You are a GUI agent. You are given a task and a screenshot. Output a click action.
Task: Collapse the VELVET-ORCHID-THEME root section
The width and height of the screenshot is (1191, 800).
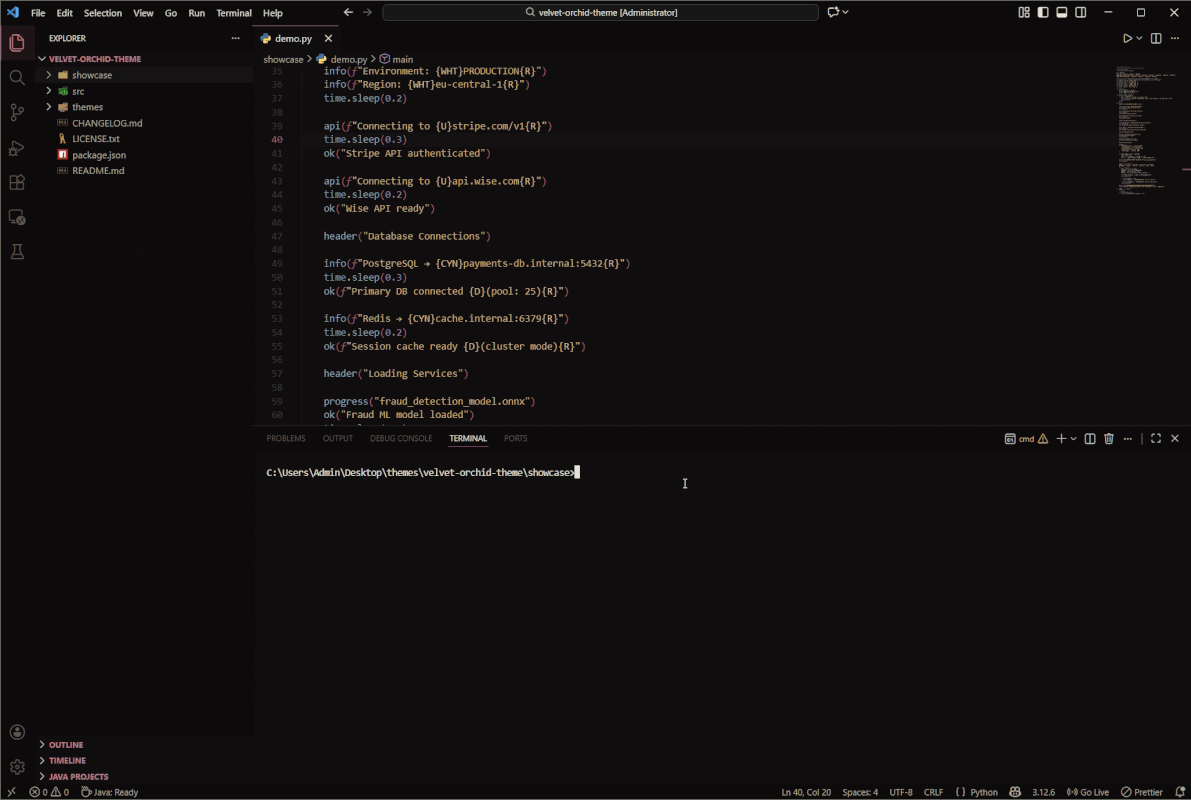click(x=144, y=58)
